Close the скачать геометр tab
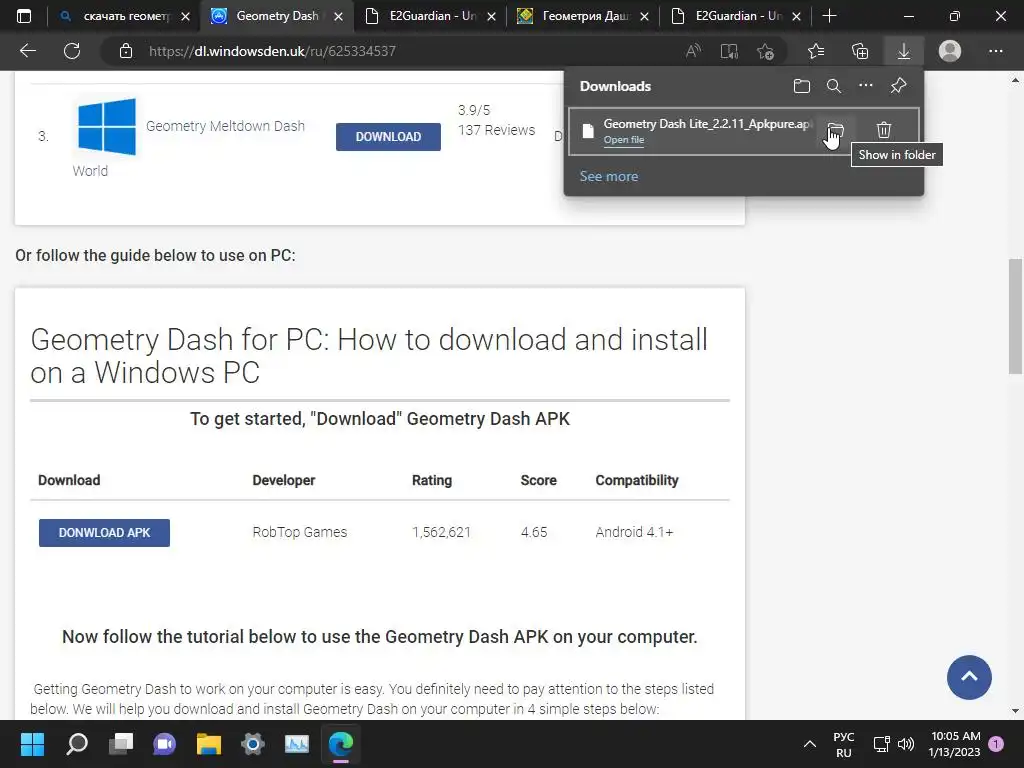This screenshot has height=768, width=1024. (x=185, y=17)
